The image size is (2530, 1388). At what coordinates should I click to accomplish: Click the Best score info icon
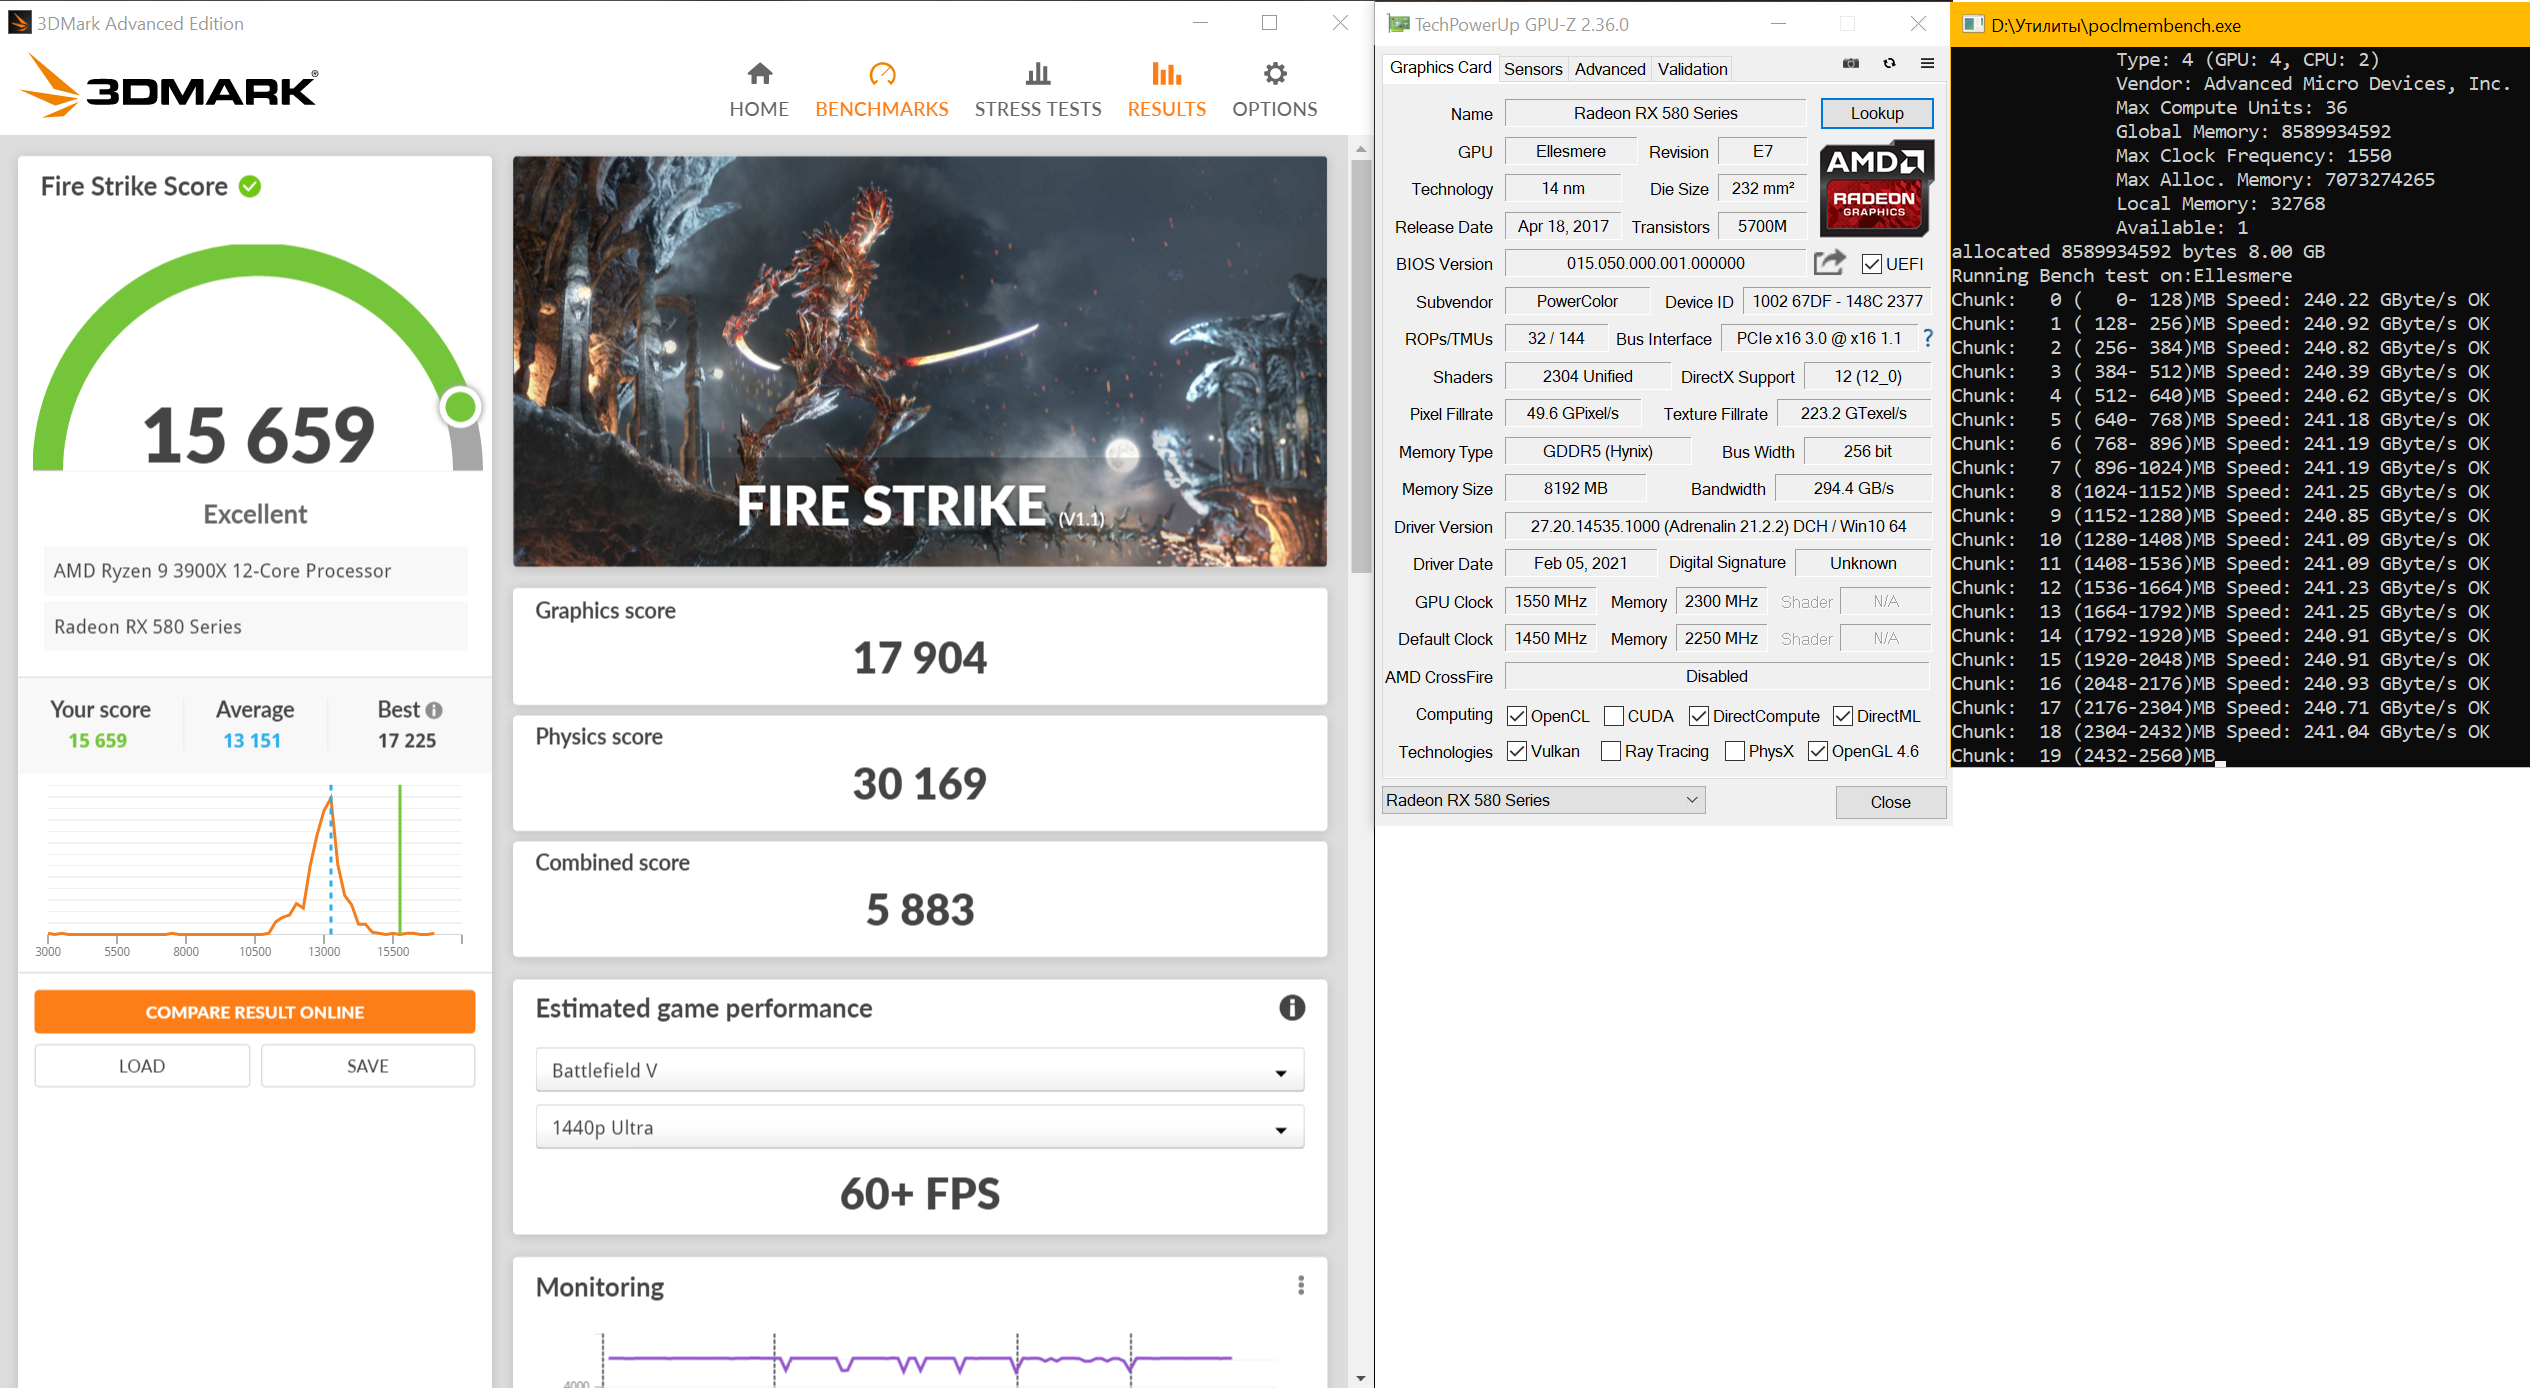click(434, 710)
